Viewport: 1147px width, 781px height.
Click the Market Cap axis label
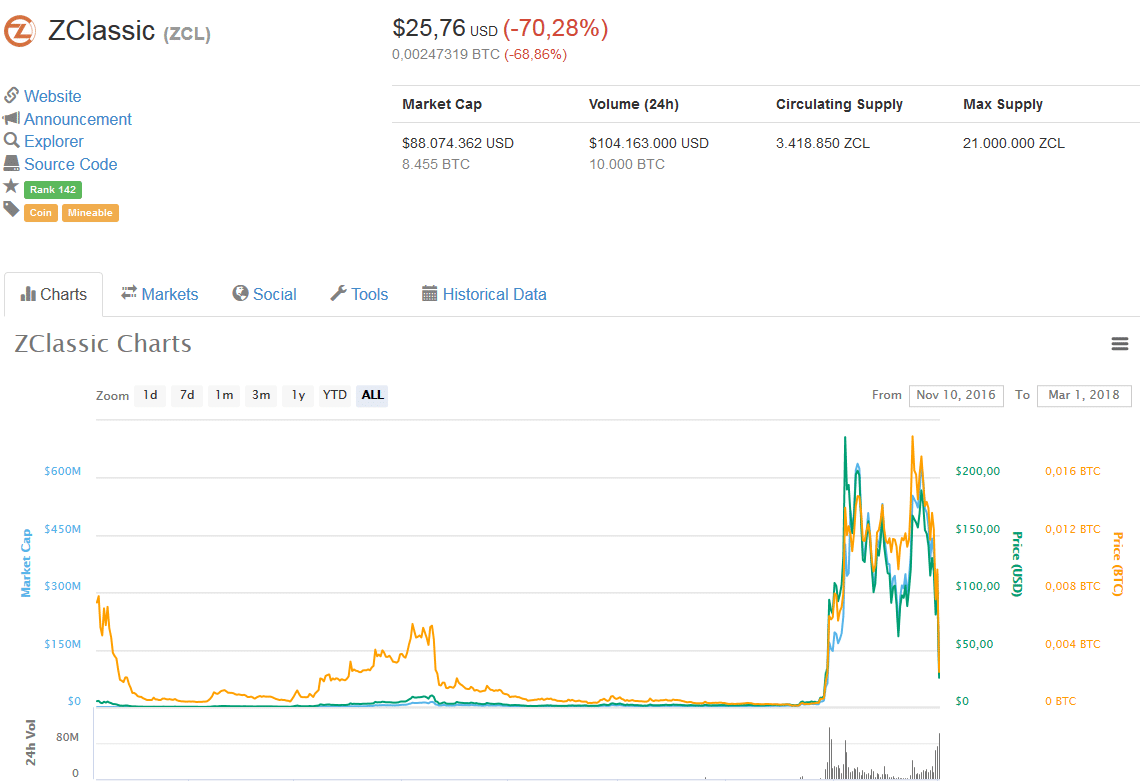coord(26,563)
